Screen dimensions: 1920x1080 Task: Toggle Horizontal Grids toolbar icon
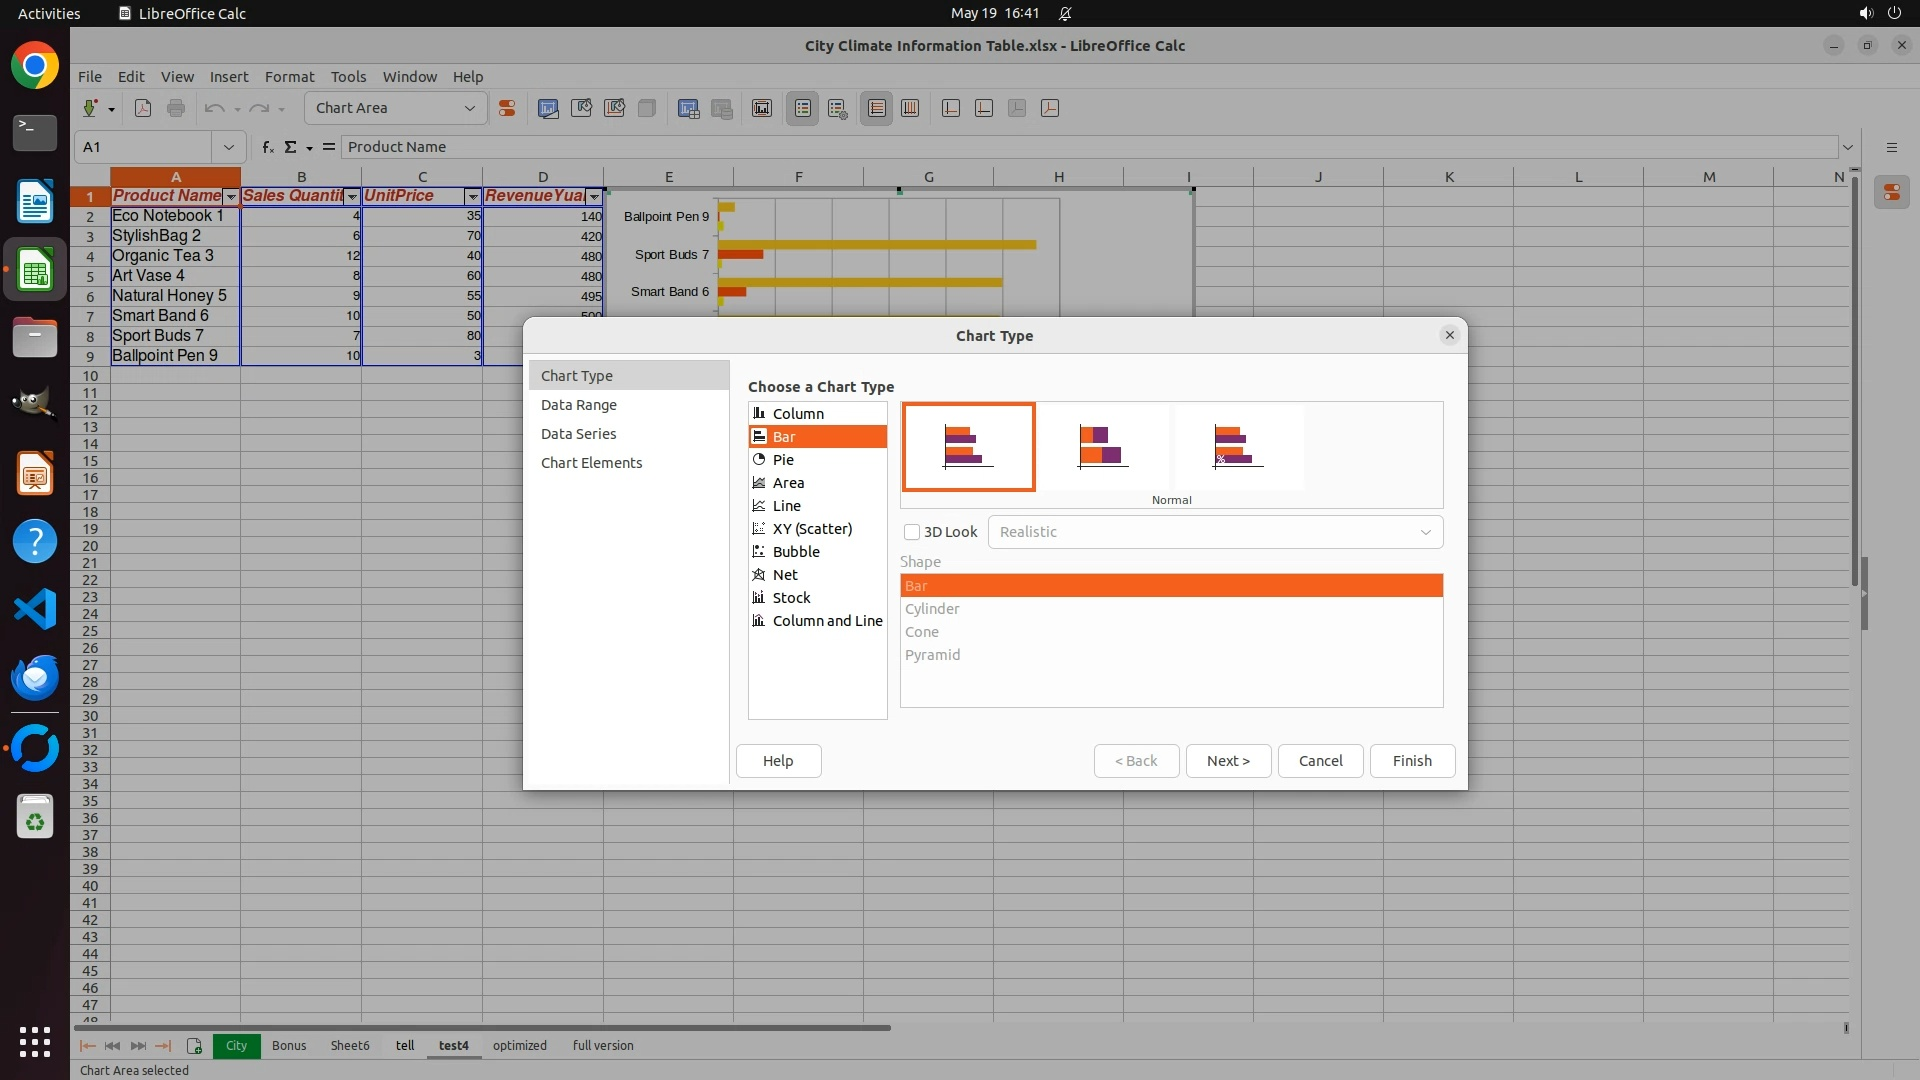[x=877, y=108]
